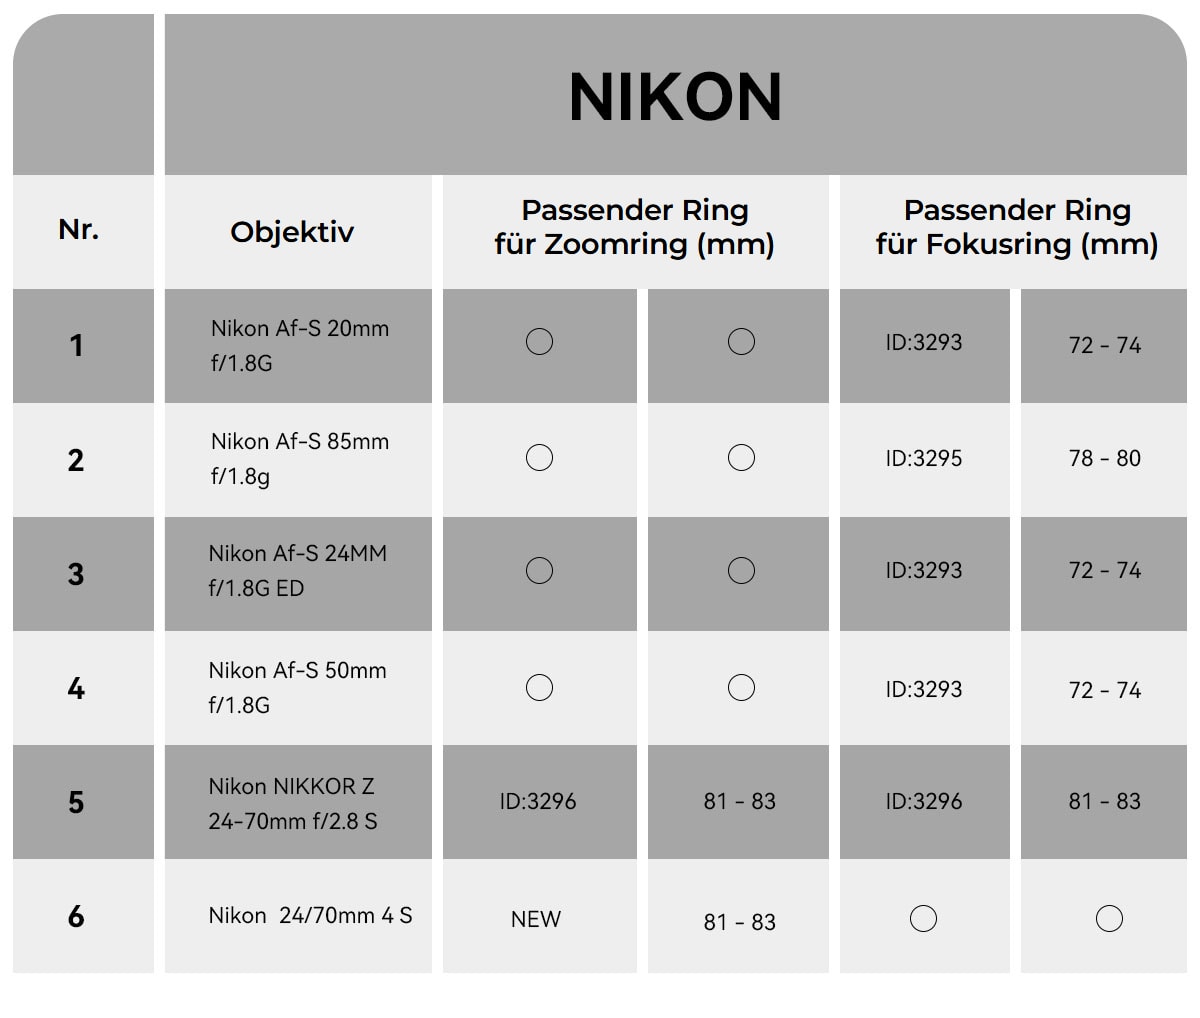This screenshot has height=1018, width=1200.
Task: Select second zoomring circle for Nikon Af-S 85mm
Action: point(741,458)
